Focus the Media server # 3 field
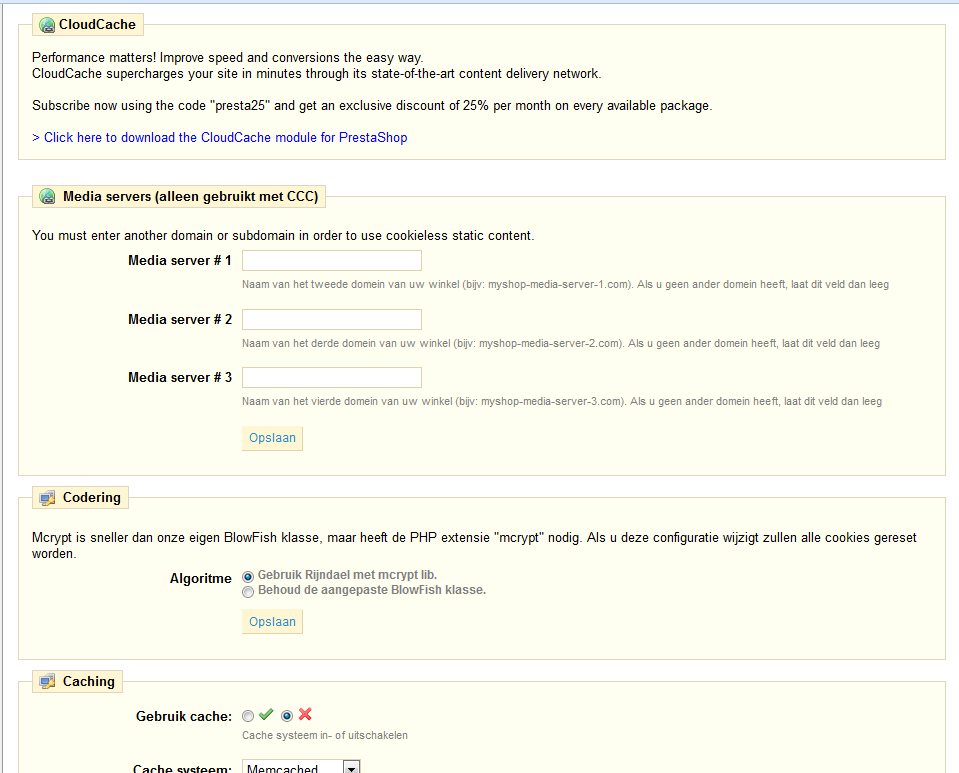Screen dimensions: 959x773 [x=331, y=377]
